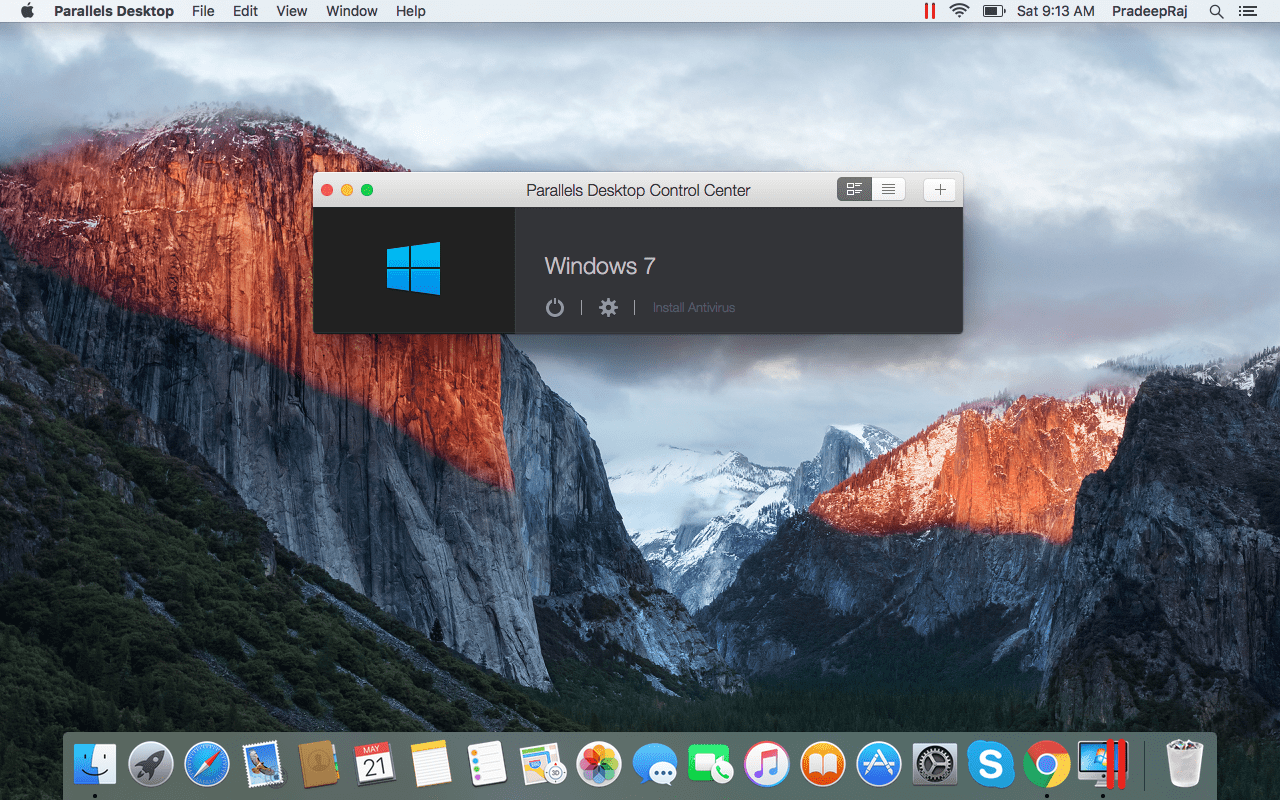The image size is (1280, 800).
Task: Check the battery status icon
Action: tap(993, 11)
